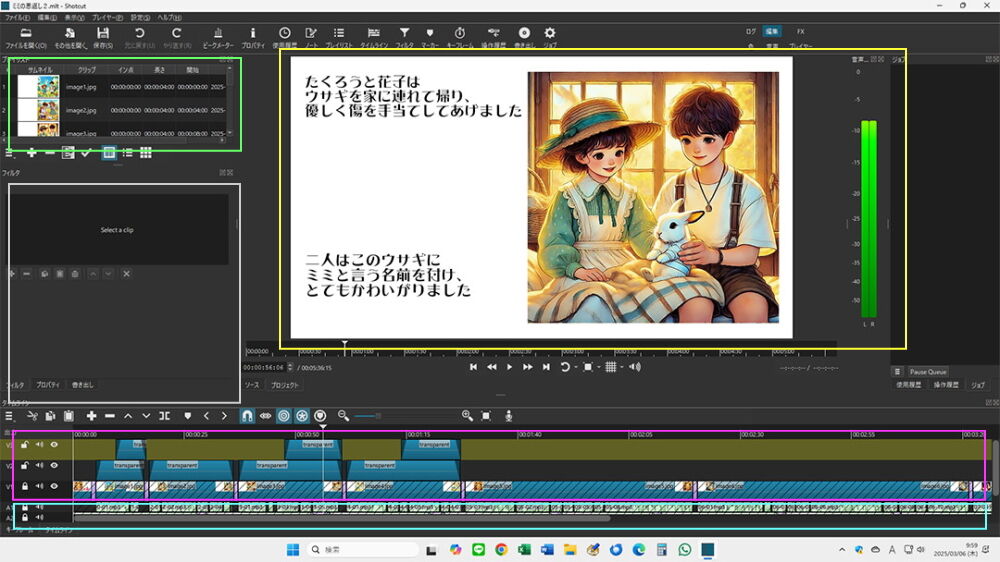Screen dimensions: 1000x562
Task: Open the Keyframes (キーフレーム) stopwatch icon
Action: click(x=459, y=33)
